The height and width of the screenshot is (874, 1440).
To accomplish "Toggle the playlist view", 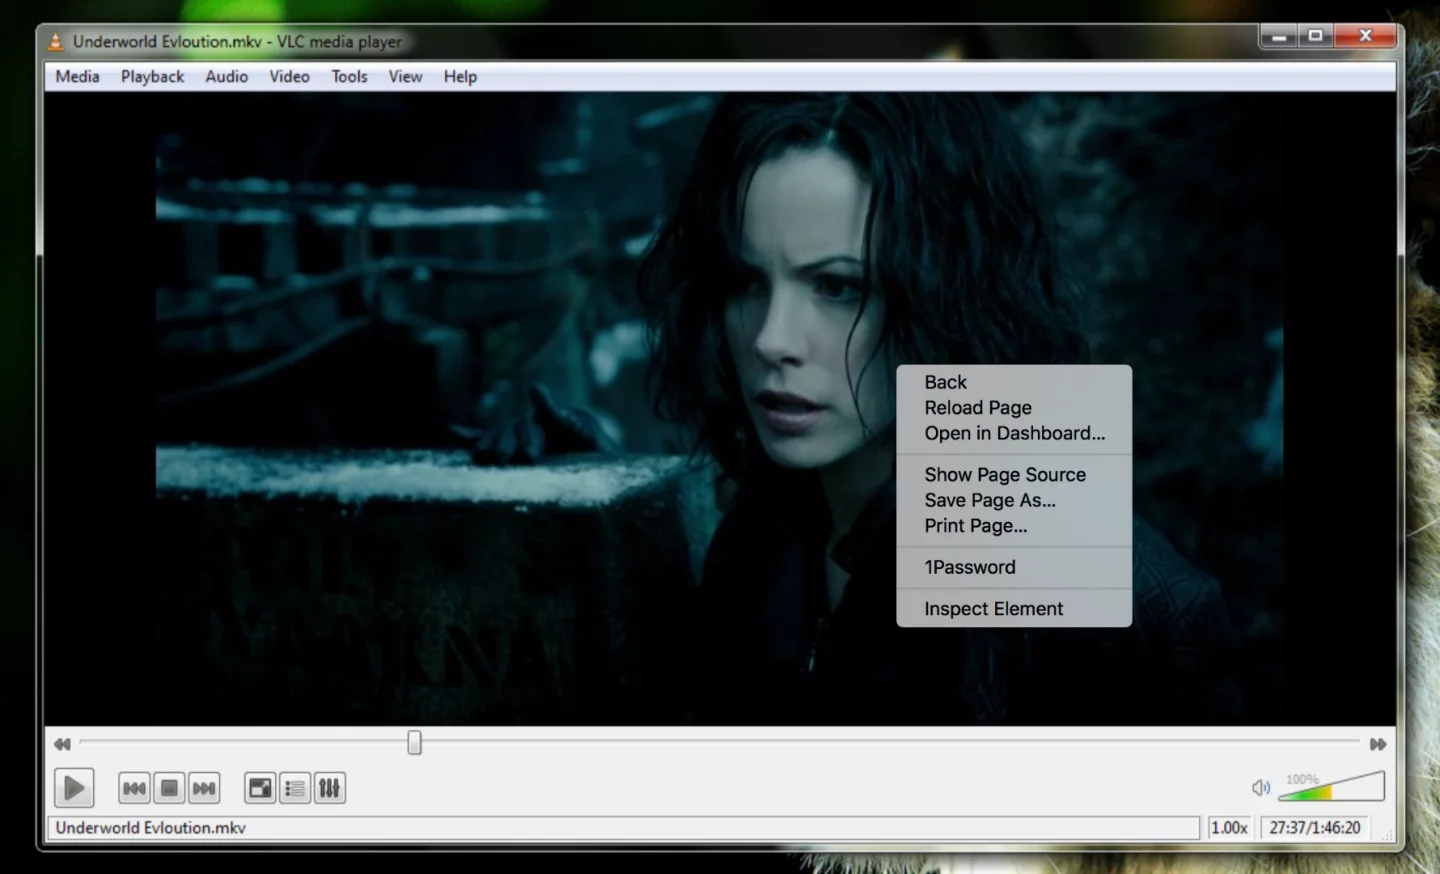I will tap(294, 787).
